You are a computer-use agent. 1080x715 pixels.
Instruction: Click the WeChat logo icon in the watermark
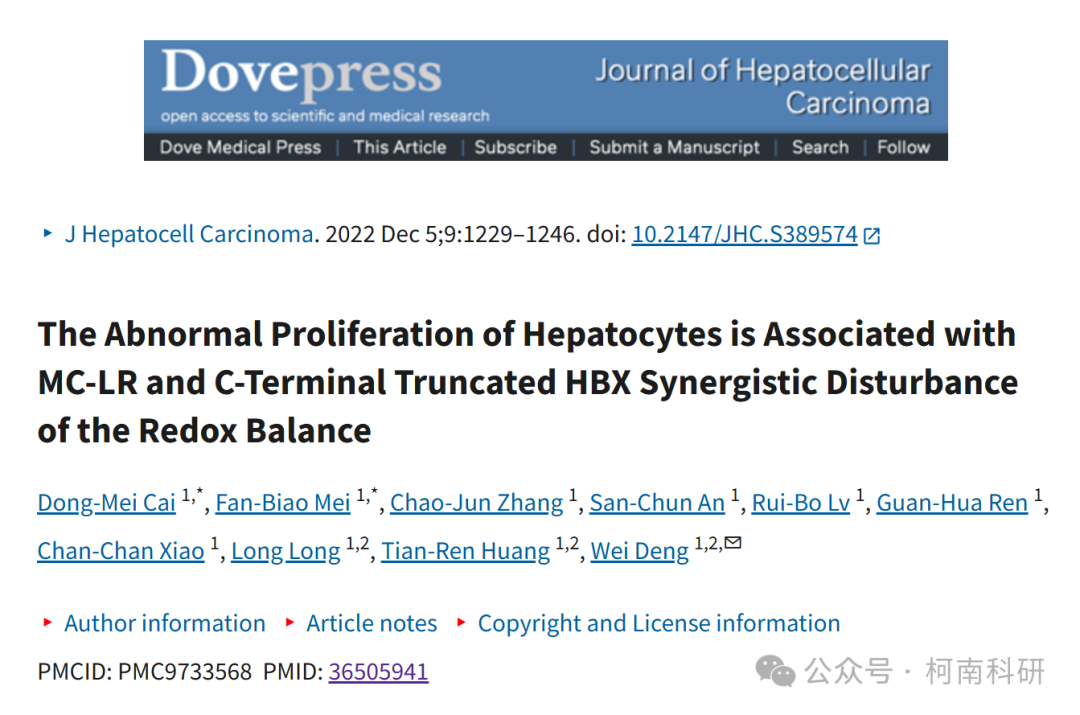(775, 670)
